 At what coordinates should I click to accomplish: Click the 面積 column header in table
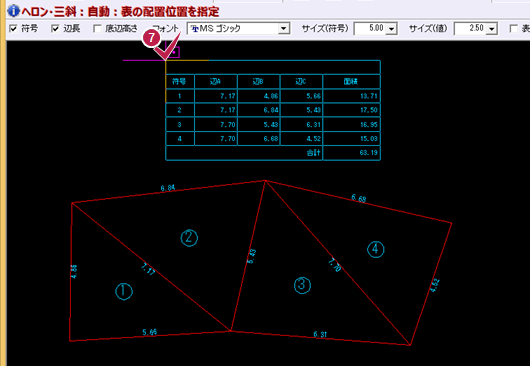click(x=351, y=81)
